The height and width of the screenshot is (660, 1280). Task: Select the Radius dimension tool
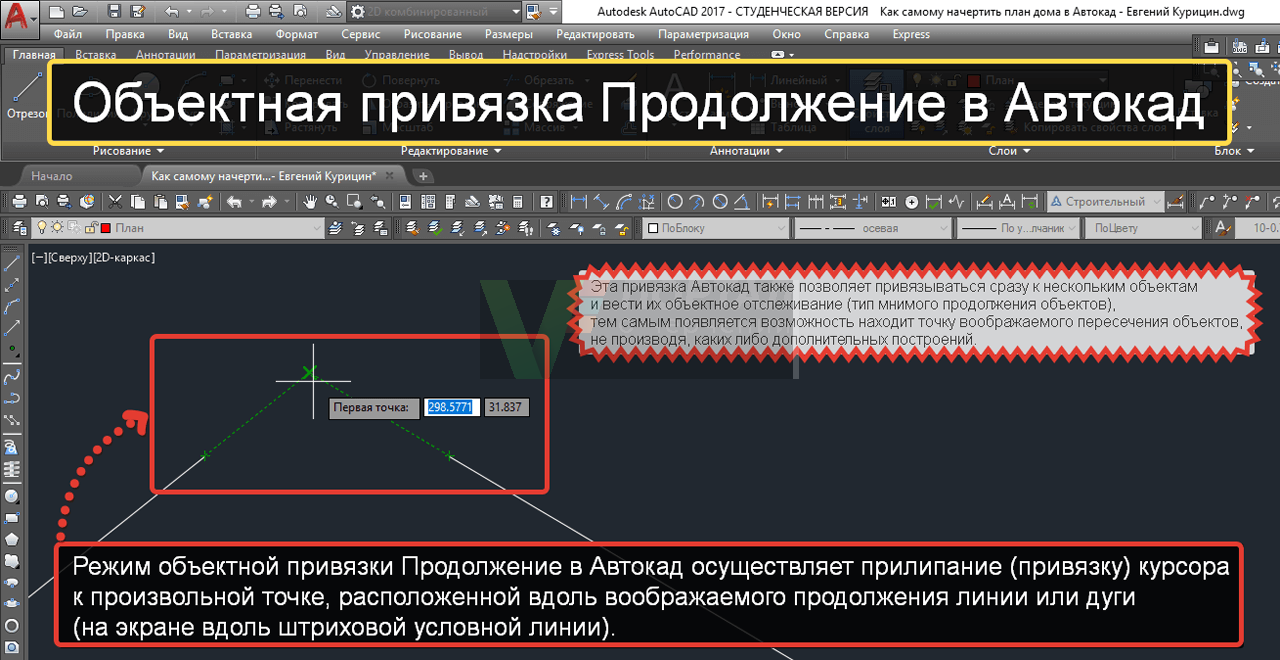point(675,201)
